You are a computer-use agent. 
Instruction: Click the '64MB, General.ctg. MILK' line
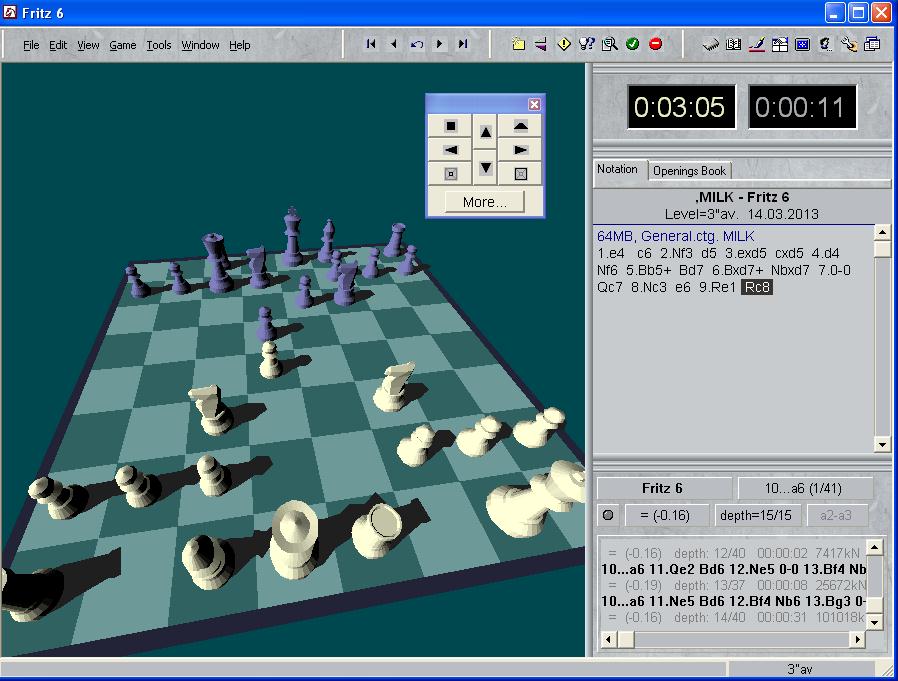(676, 236)
